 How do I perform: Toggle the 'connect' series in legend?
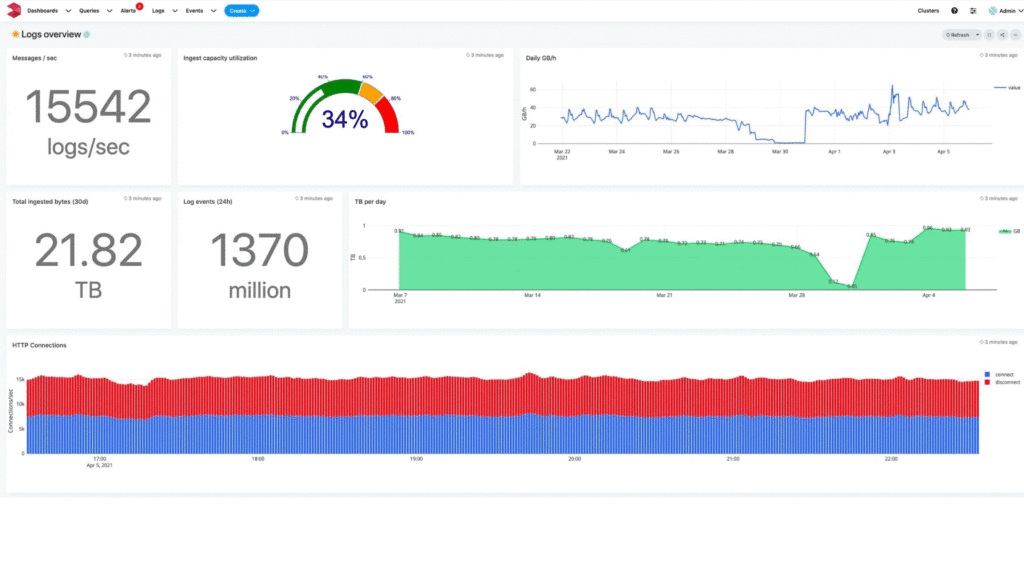point(1000,375)
